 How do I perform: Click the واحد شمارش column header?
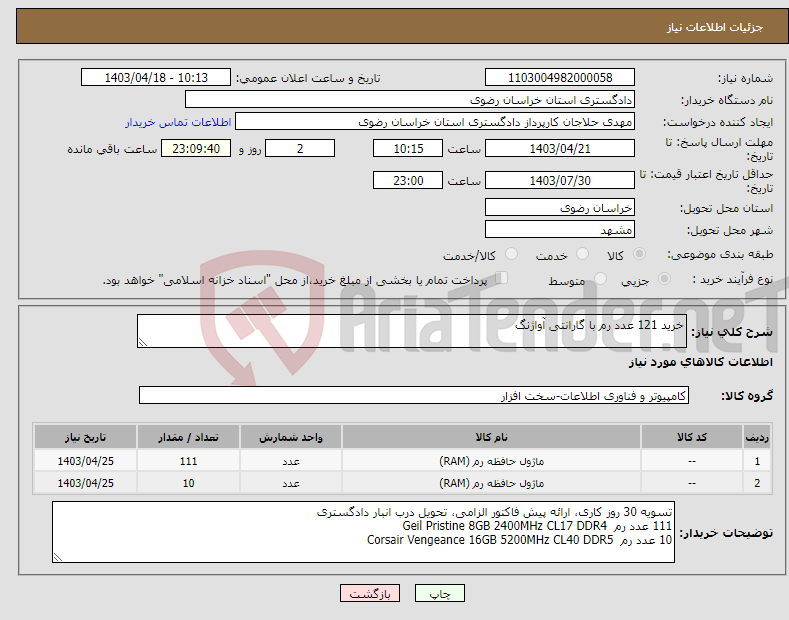coord(291,437)
